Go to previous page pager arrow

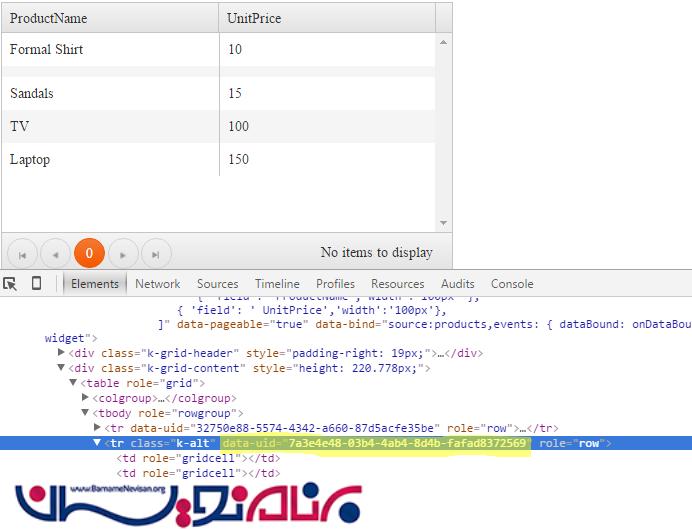coord(55,253)
